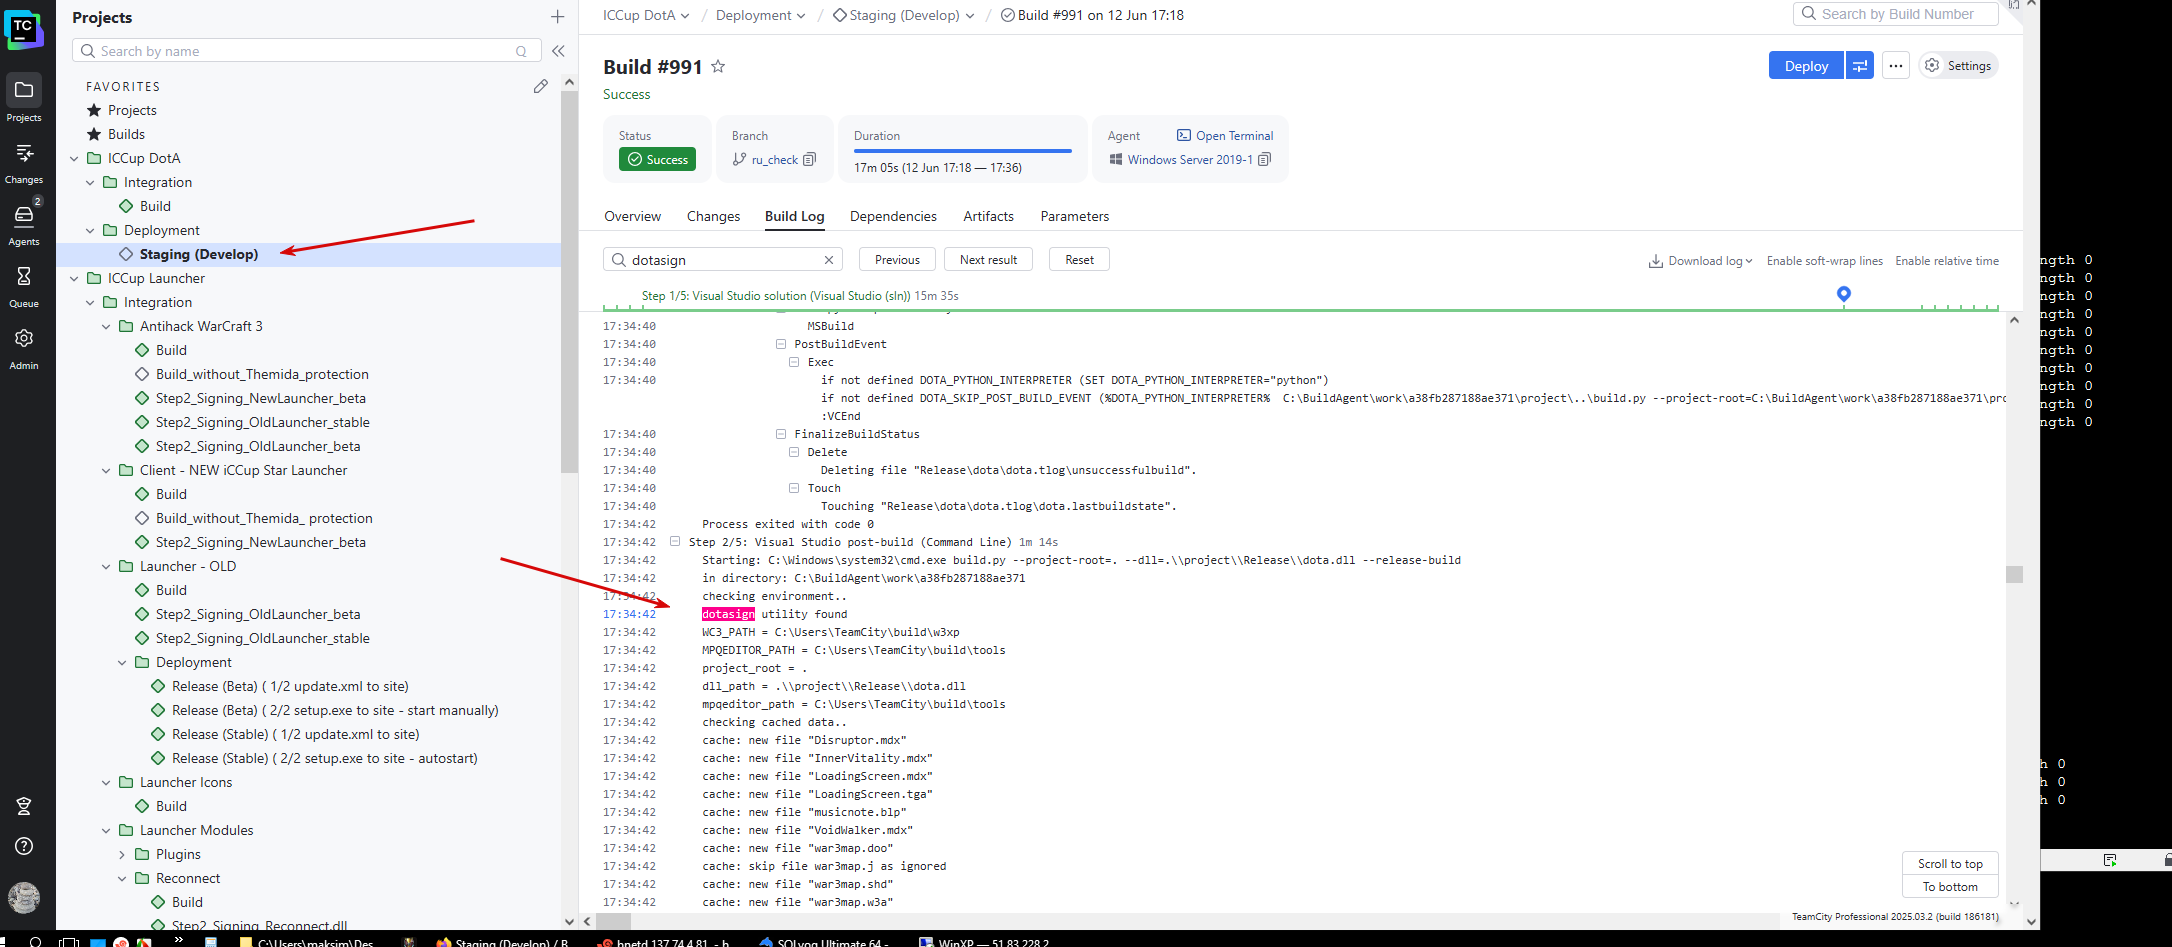Open the sidebar icon below Admin
The height and width of the screenshot is (947, 2172).
[x=24, y=806]
